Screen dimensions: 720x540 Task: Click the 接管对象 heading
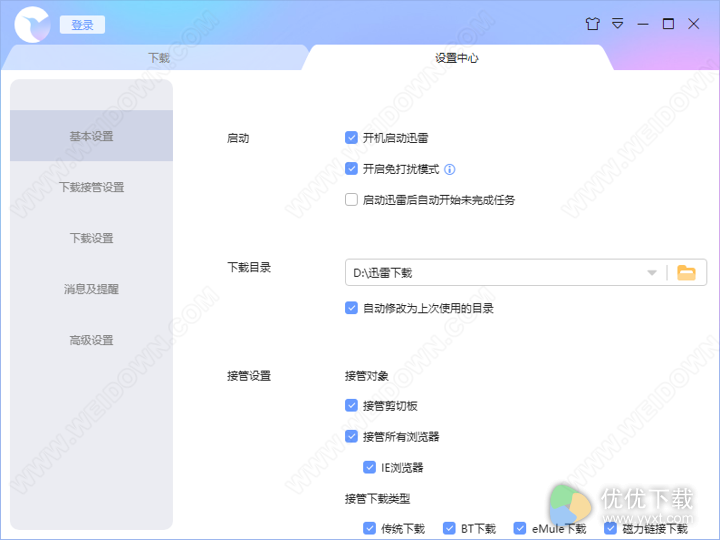(366, 376)
